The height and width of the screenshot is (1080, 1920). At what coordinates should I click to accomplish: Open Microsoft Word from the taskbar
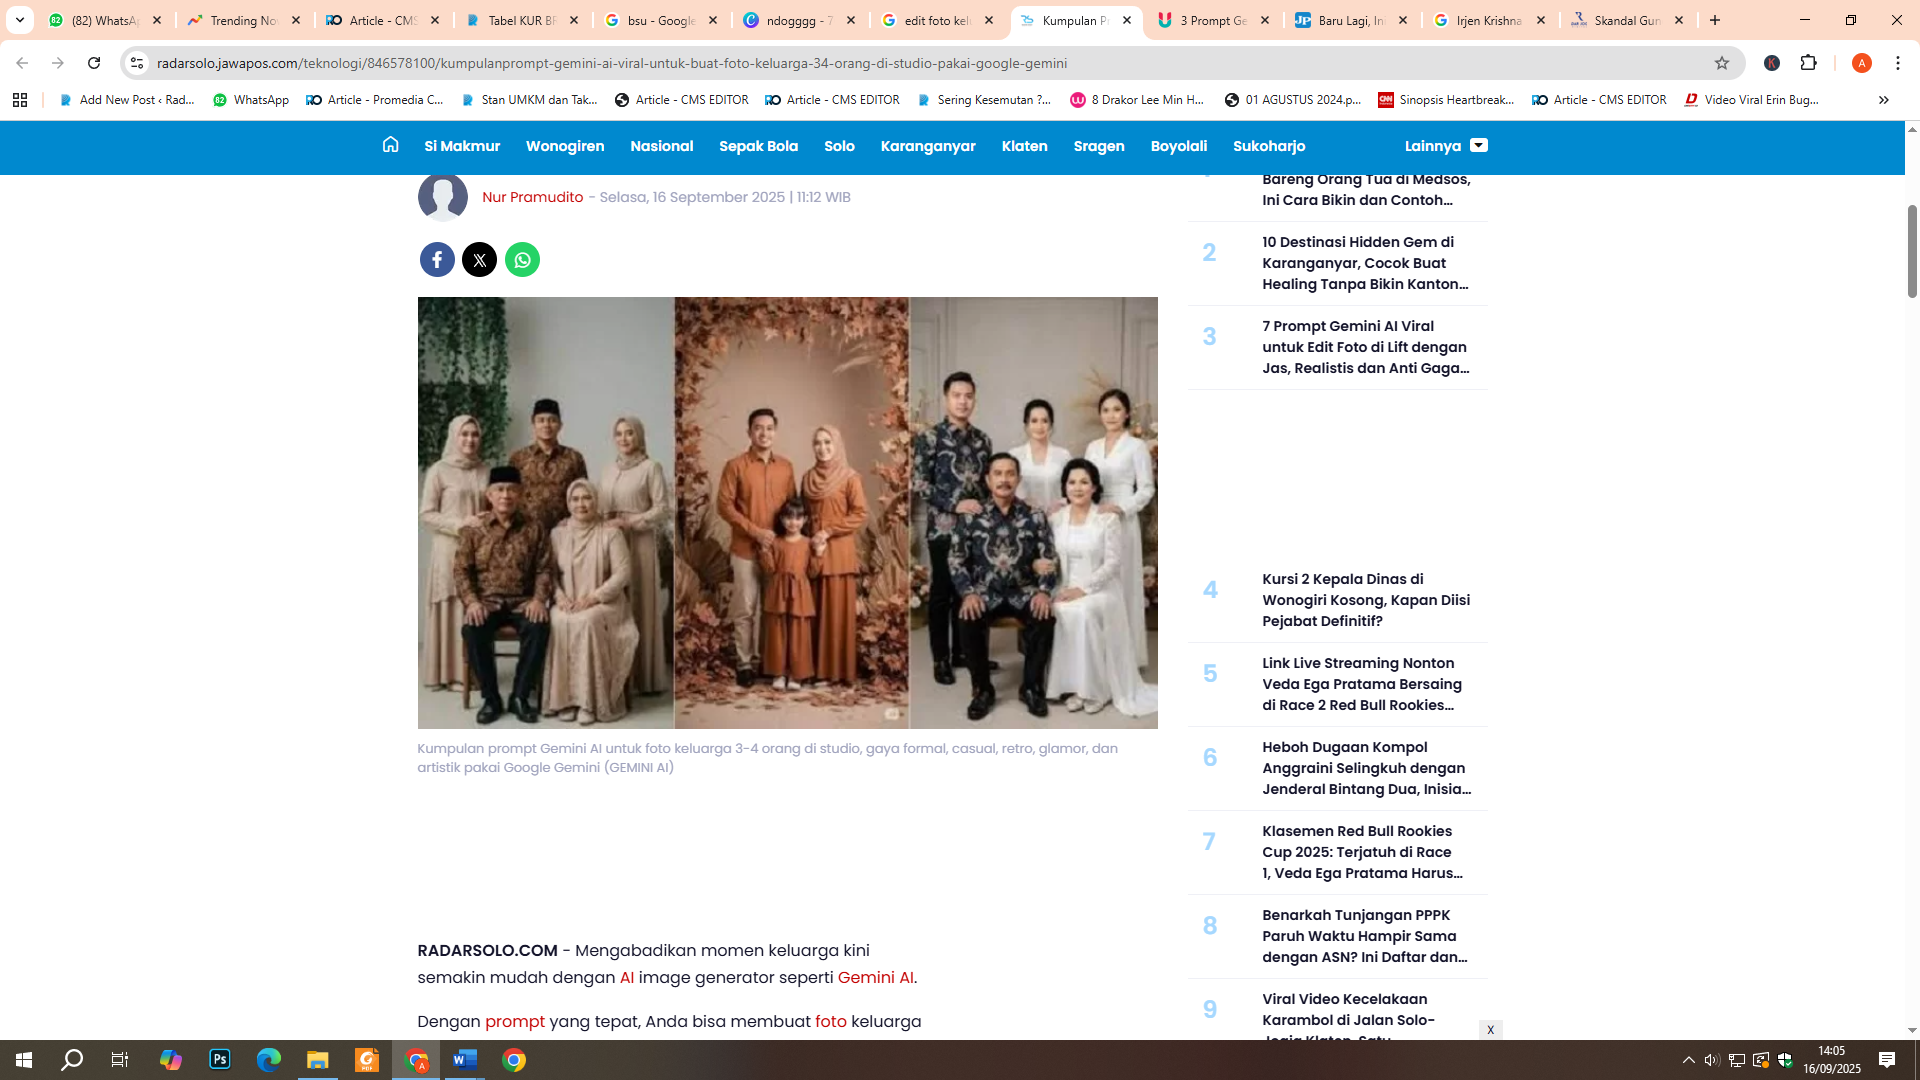tap(463, 1061)
